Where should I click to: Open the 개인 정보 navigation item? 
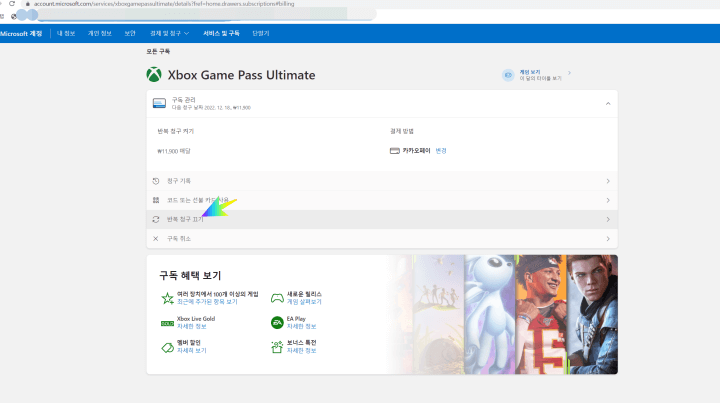coord(100,34)
